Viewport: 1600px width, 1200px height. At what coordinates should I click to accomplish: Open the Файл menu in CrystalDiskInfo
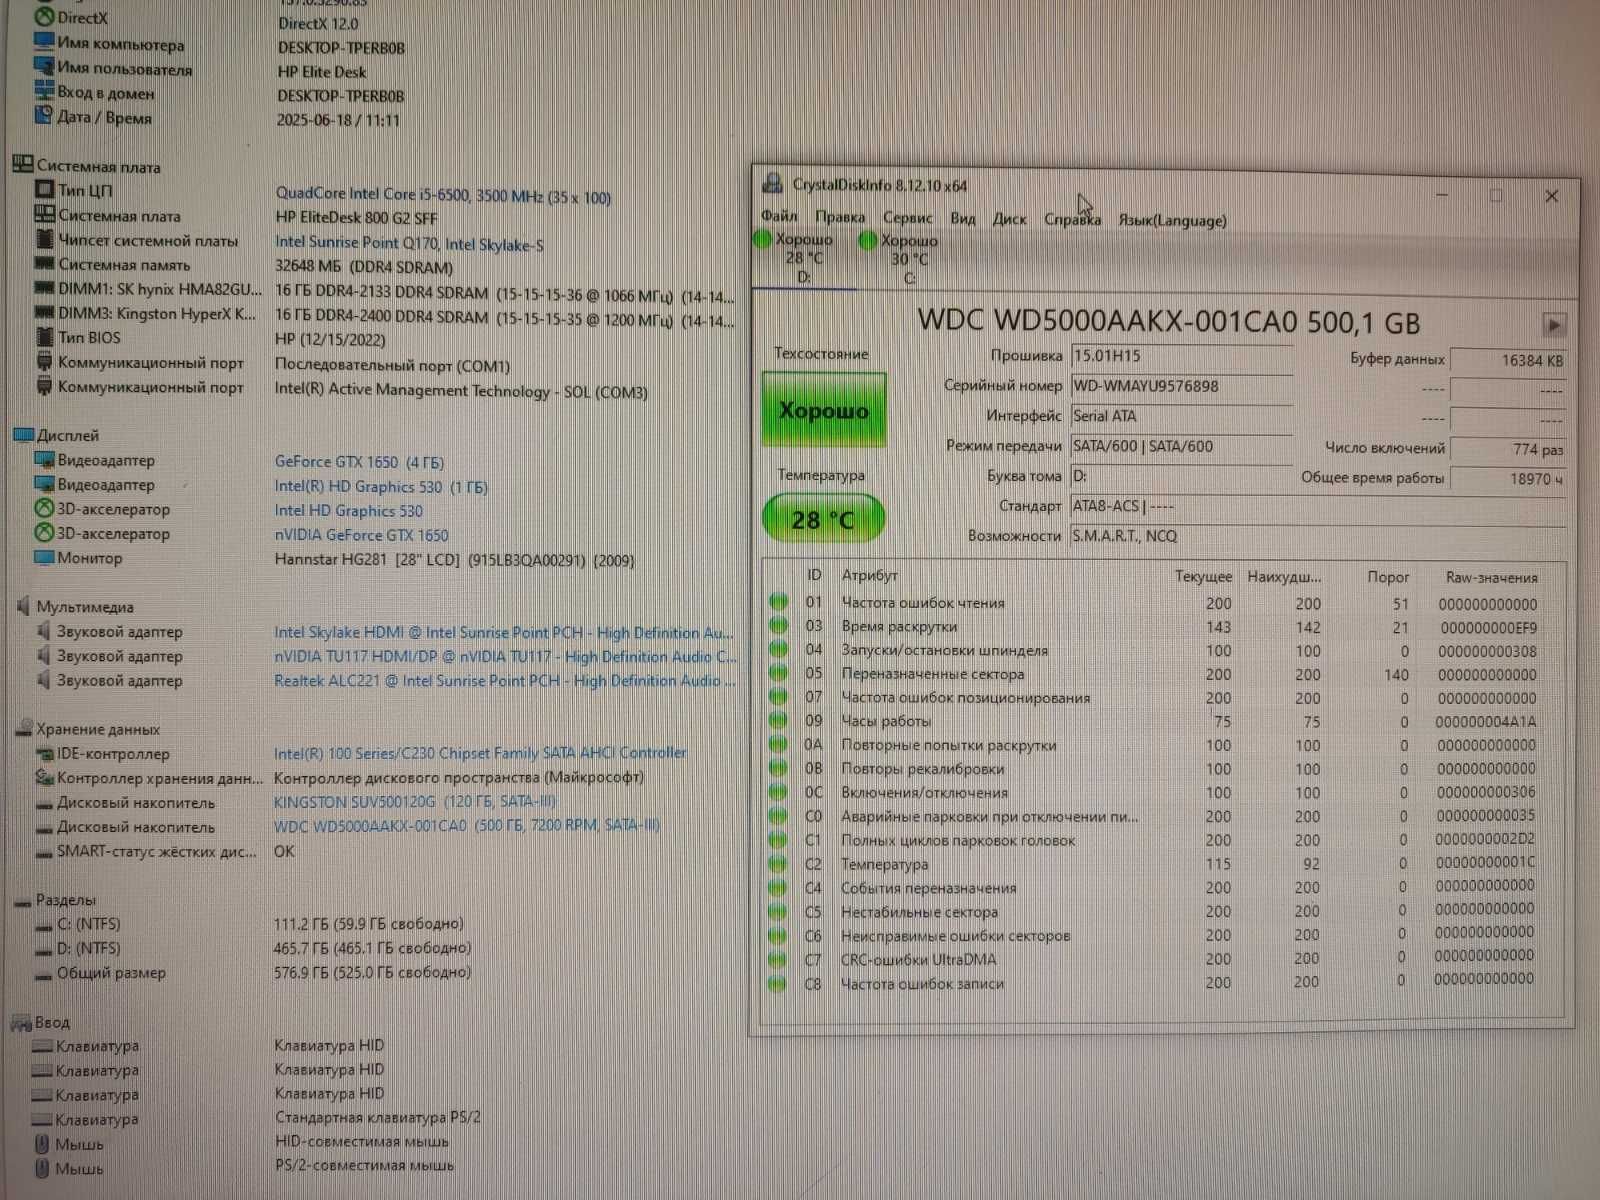(x=779, y=216)
